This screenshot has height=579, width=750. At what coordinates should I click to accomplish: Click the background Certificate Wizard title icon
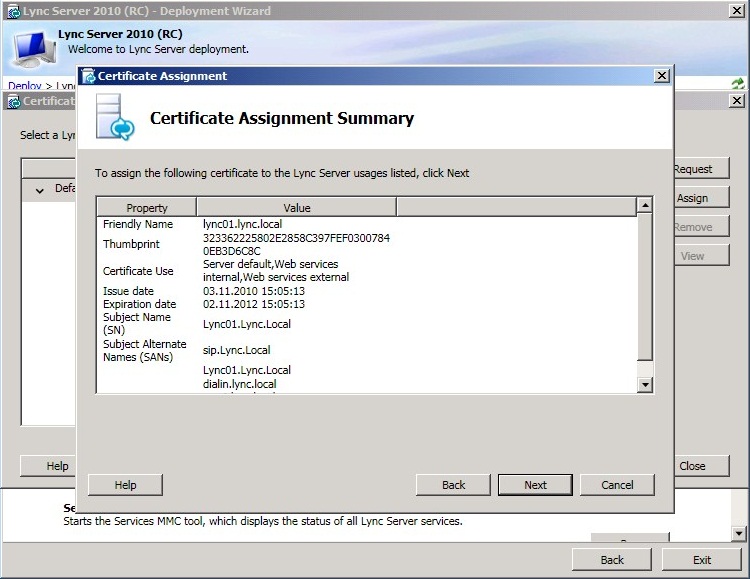13,101
